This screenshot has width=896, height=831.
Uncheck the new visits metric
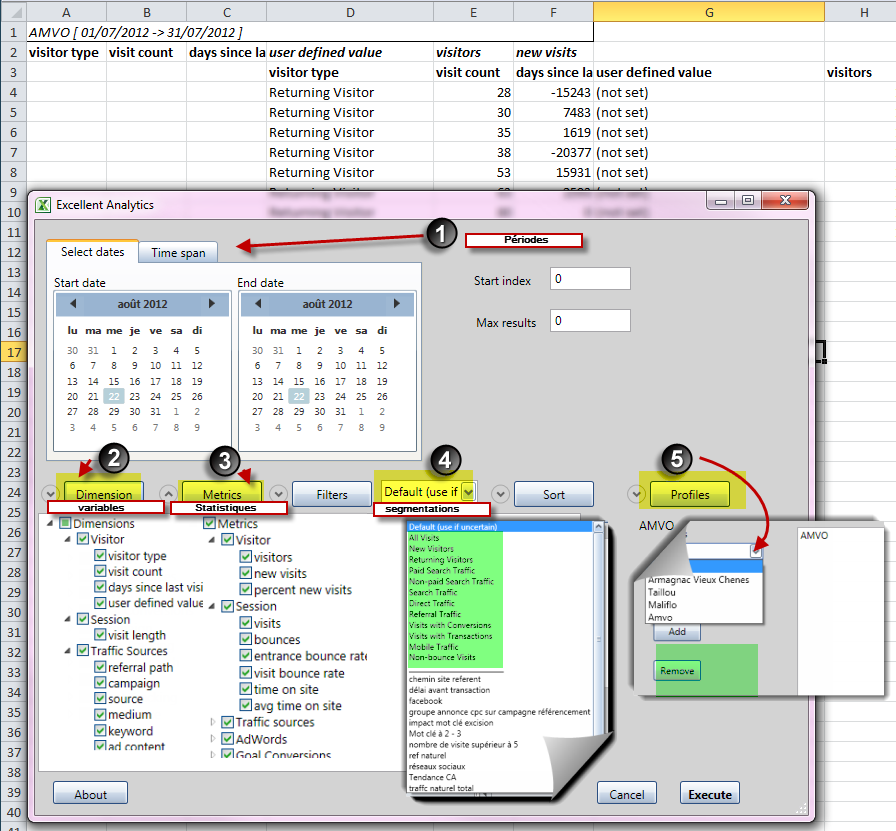coord(246,573)
